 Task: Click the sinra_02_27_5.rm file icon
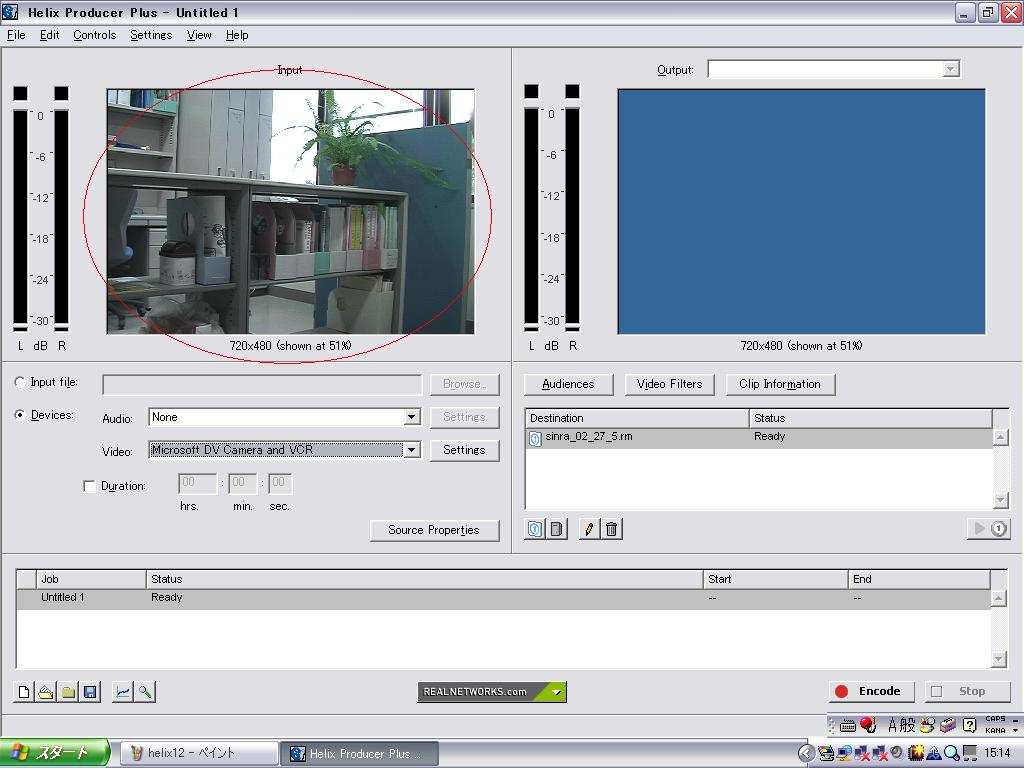pyautogui.click(x=535, y=438)
